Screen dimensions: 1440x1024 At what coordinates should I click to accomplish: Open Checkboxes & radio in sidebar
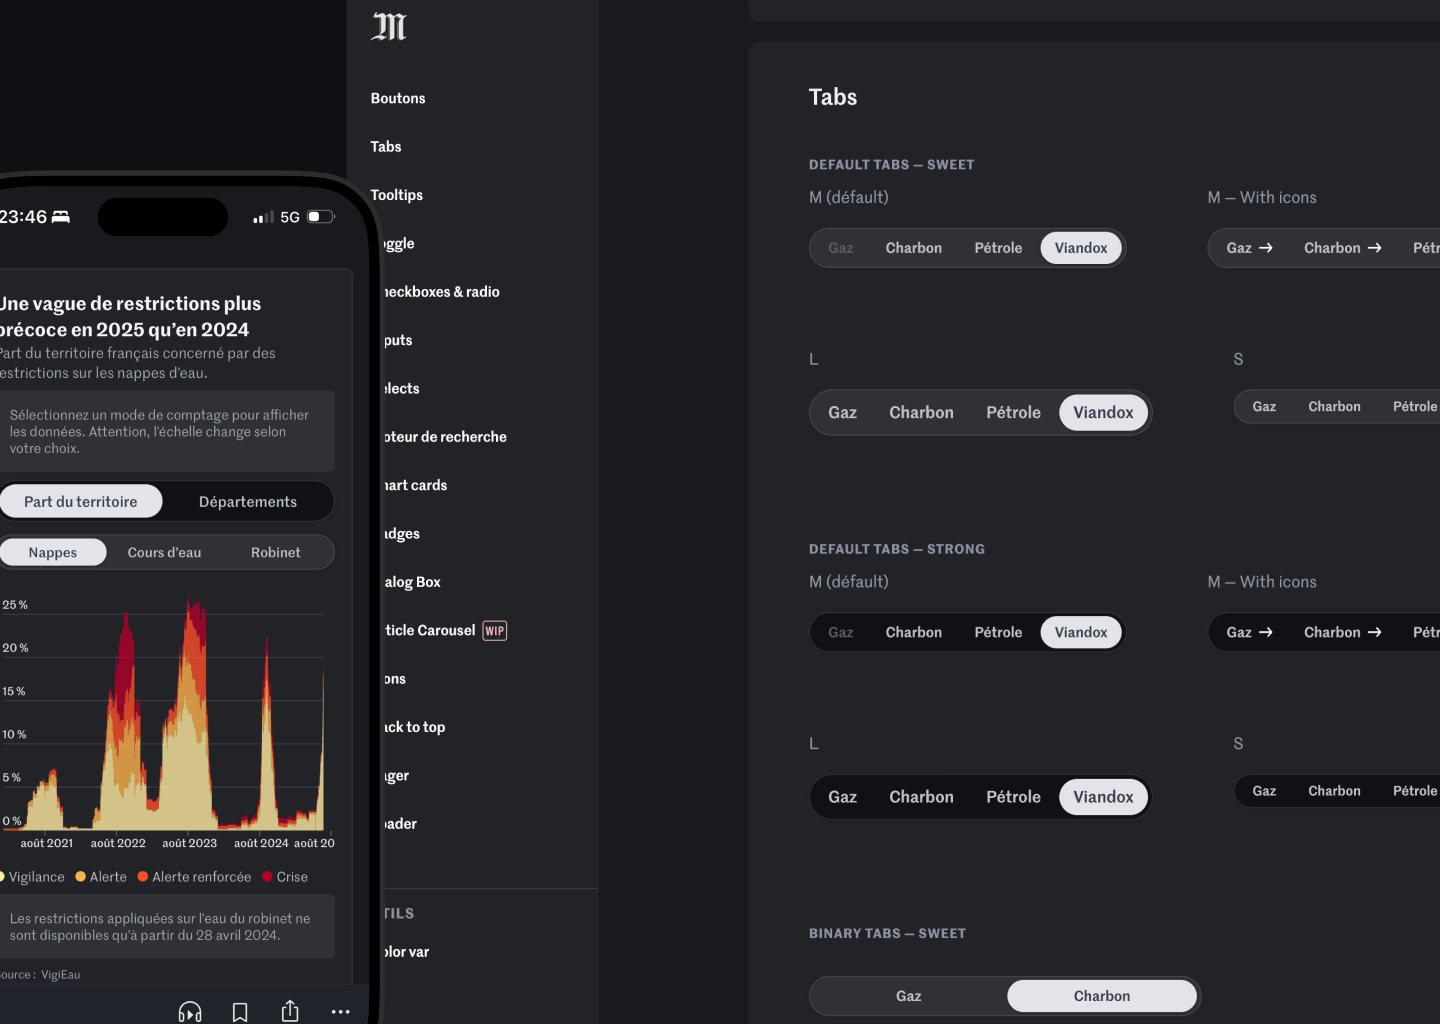pyautogui.click(x=442, y=292)
